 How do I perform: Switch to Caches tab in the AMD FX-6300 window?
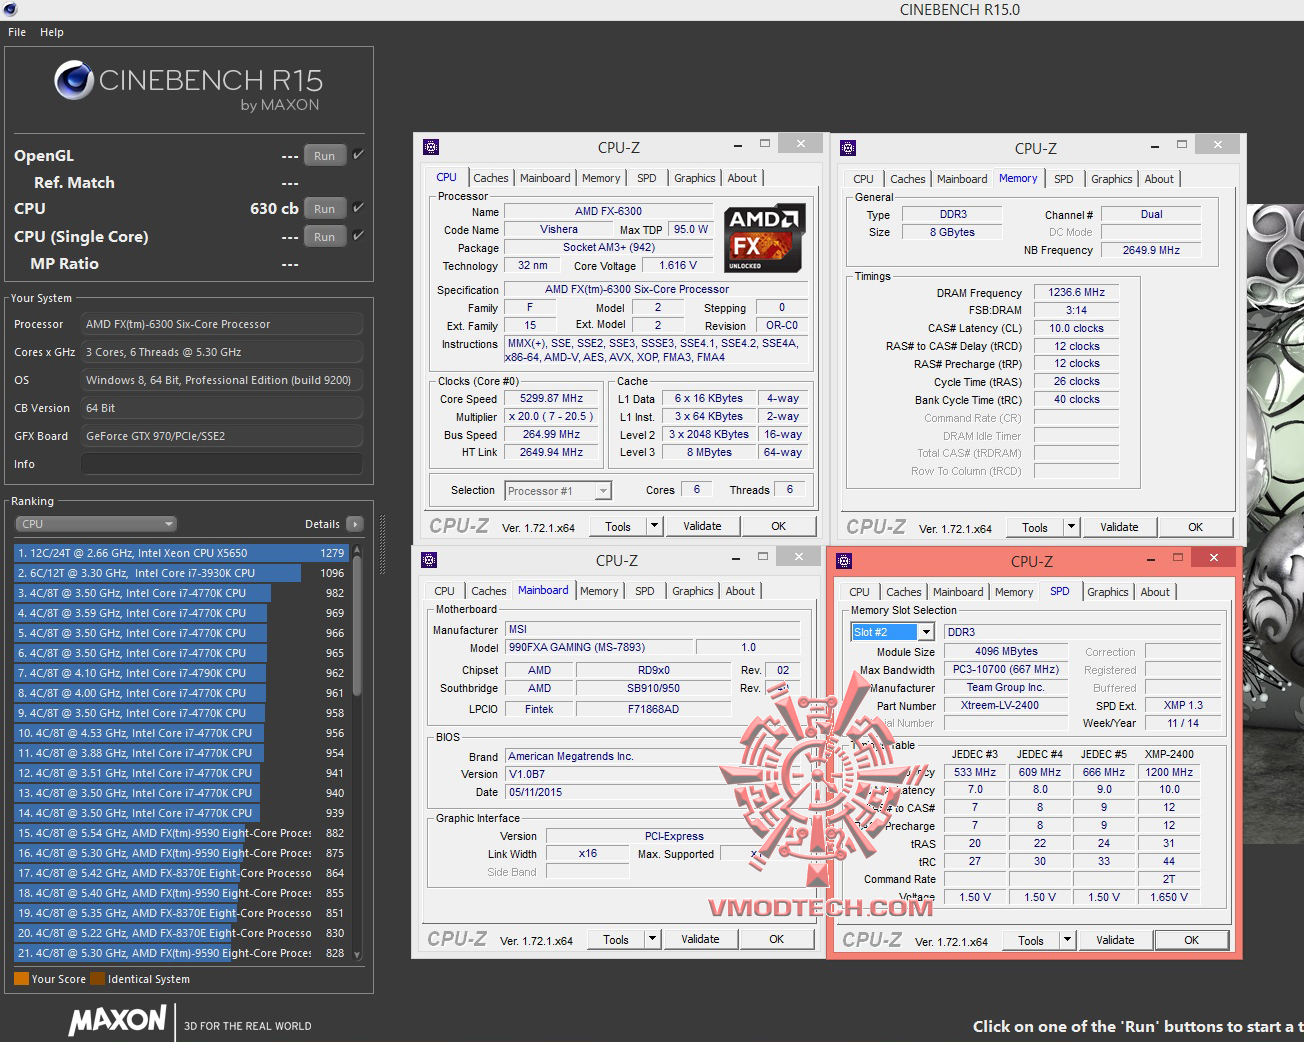click(490, 178)
